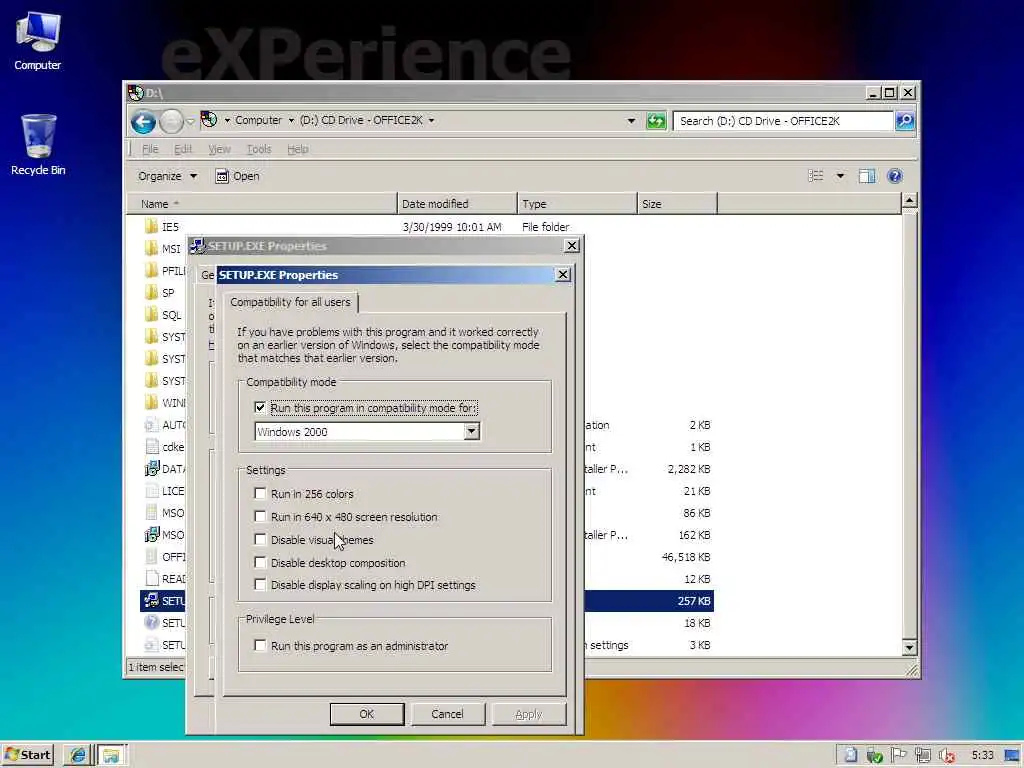The height and width of the screenshot is (768, 1024).
Task: Click OK in SETUP.EXE Properties
Action: [x=367, y=714]
